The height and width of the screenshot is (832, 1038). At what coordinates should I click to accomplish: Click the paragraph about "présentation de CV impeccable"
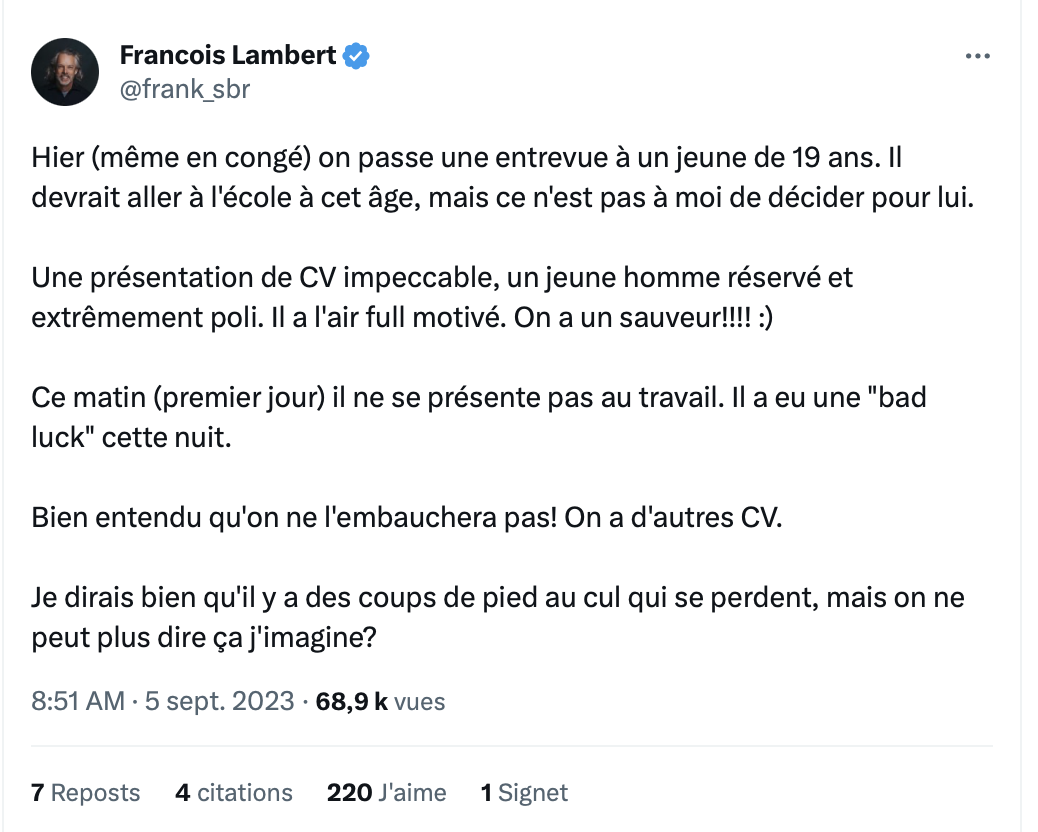coord(442,297)
